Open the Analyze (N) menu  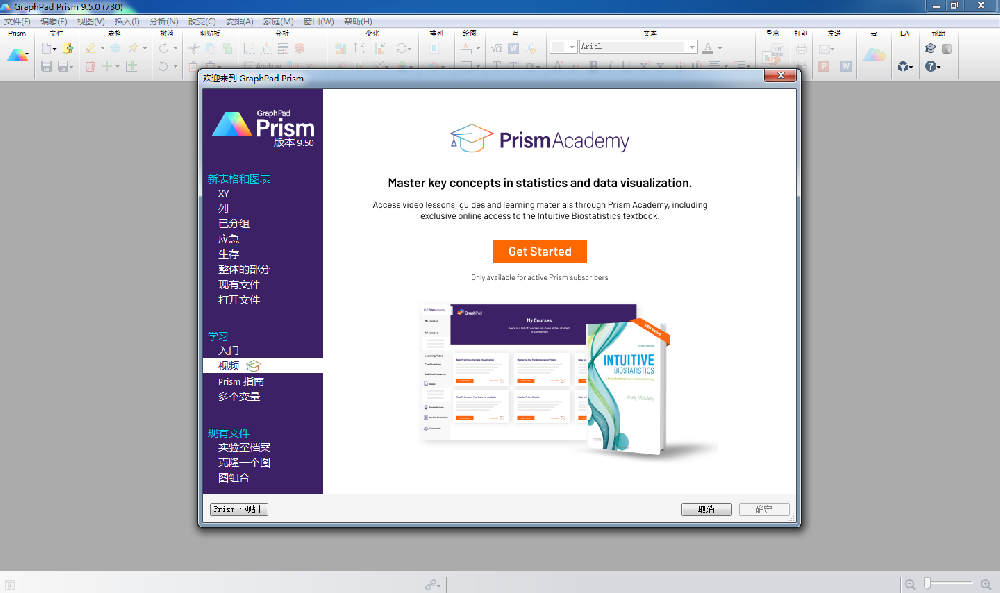[x=164, y=21]
